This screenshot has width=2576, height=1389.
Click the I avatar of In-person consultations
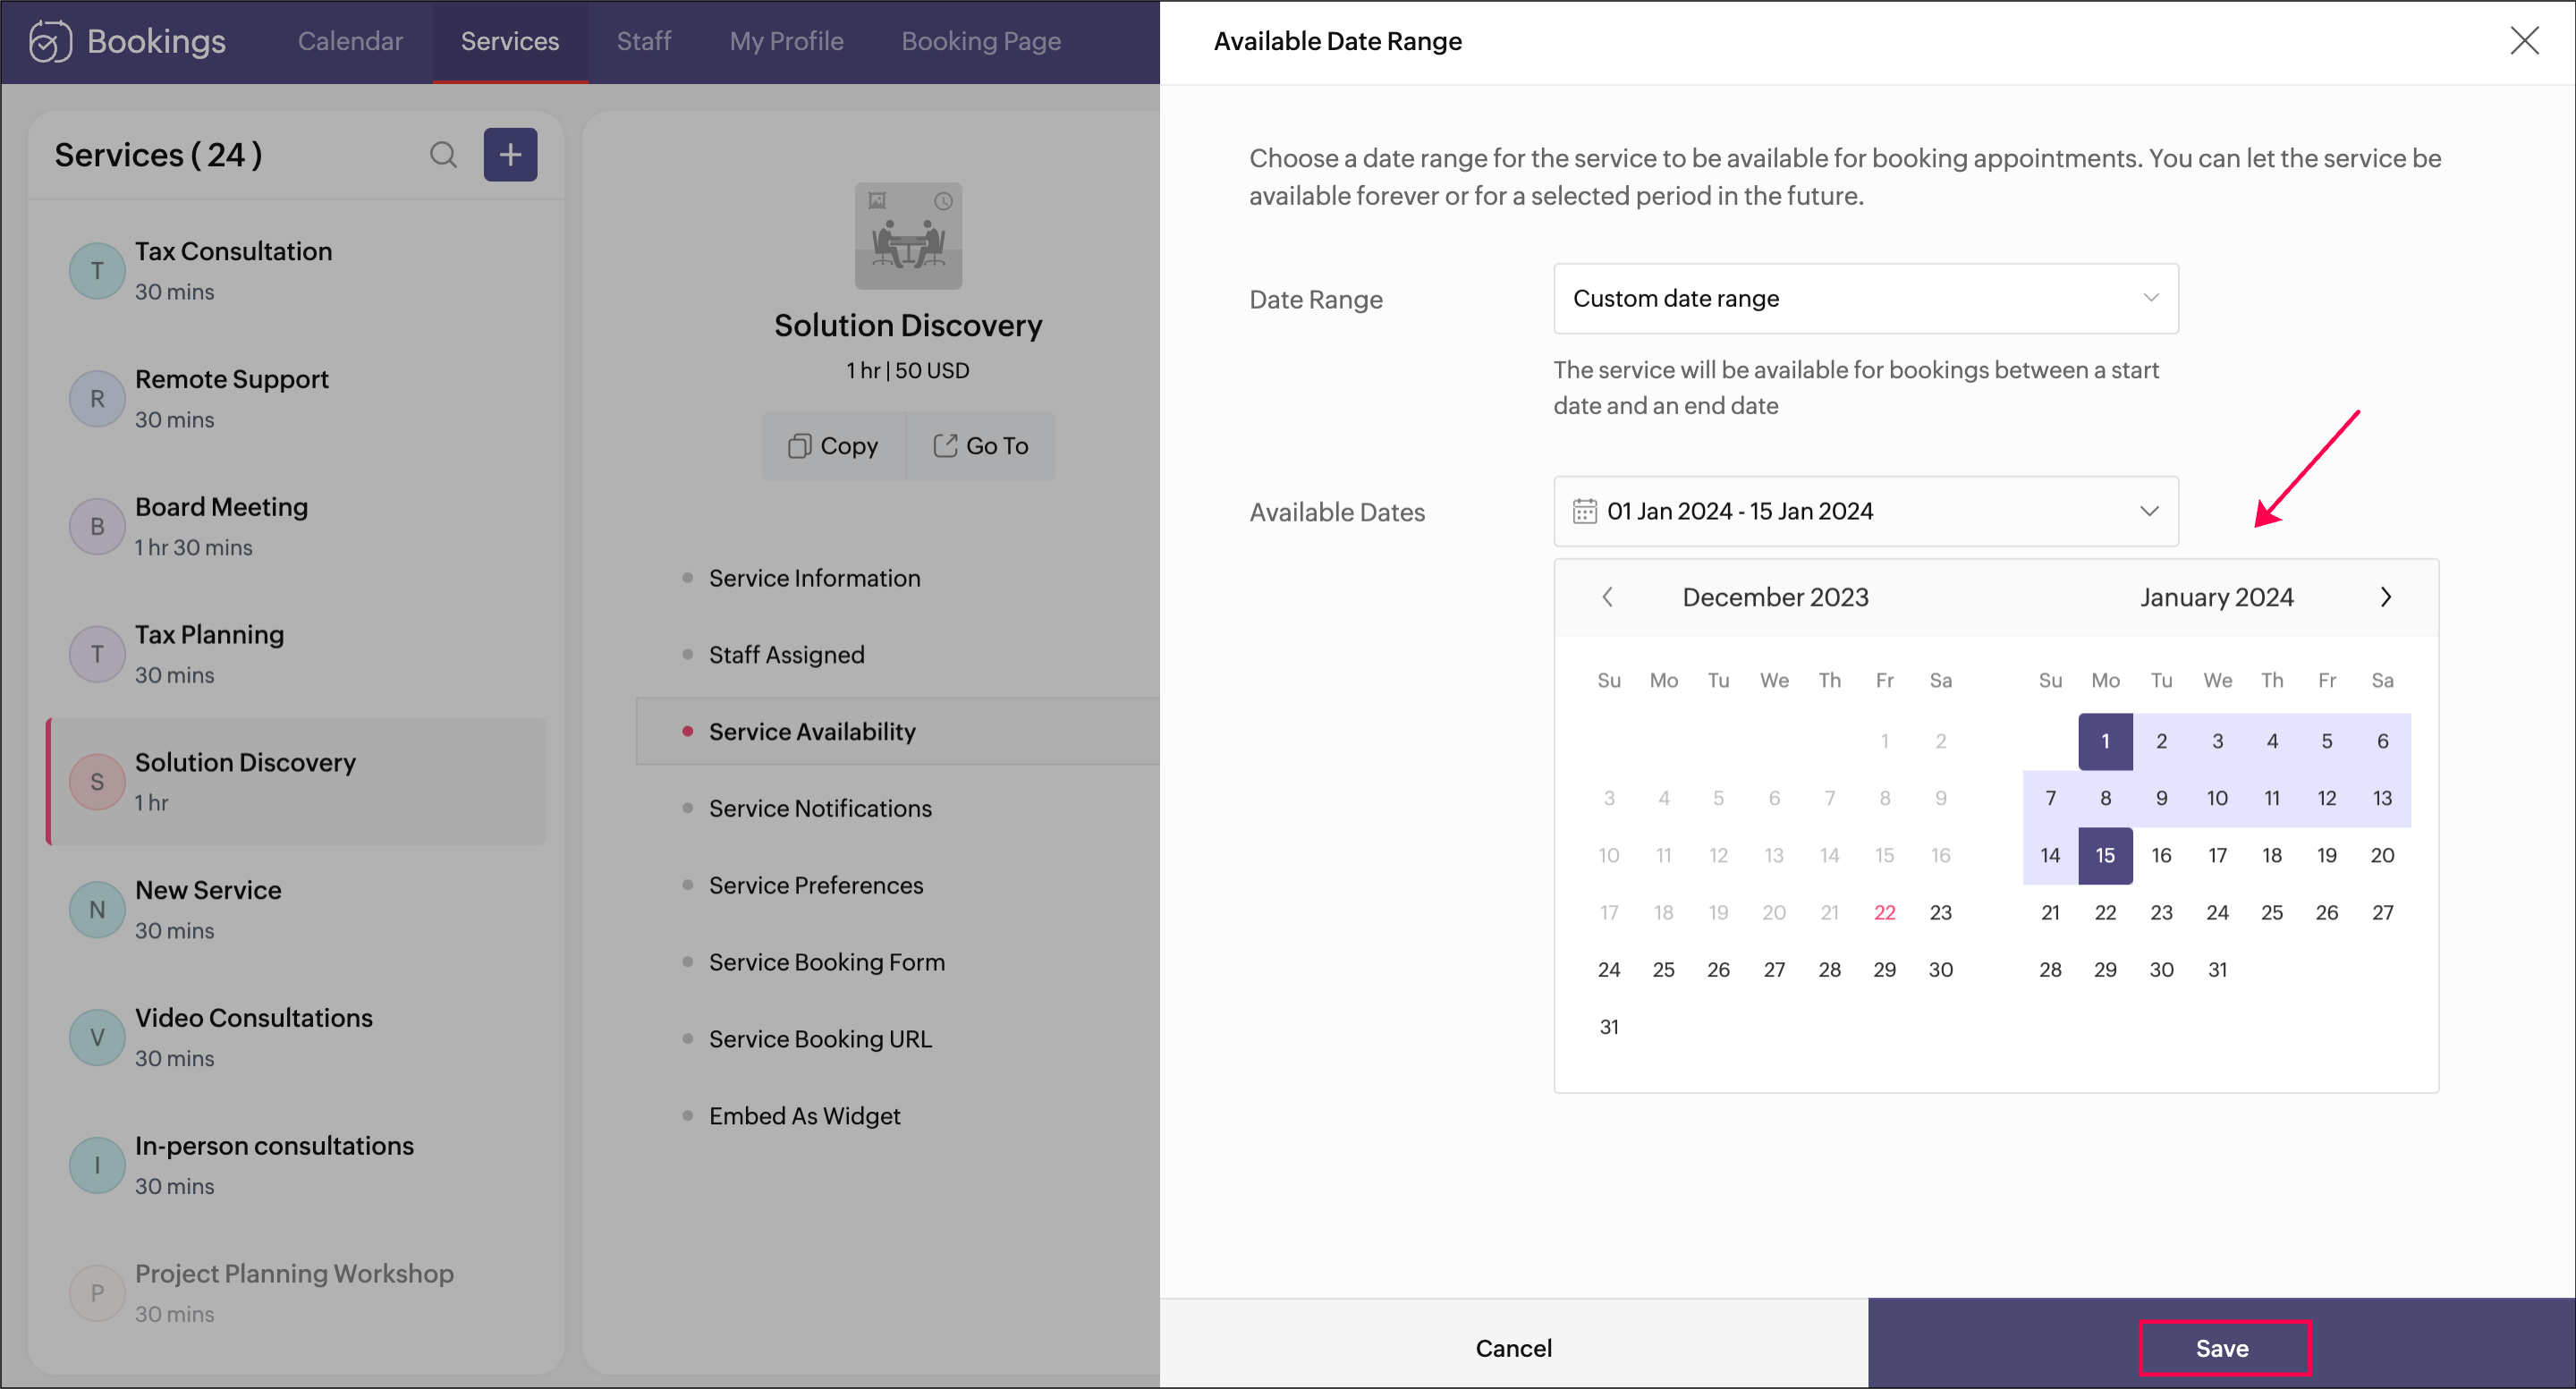pos(97,1166)
